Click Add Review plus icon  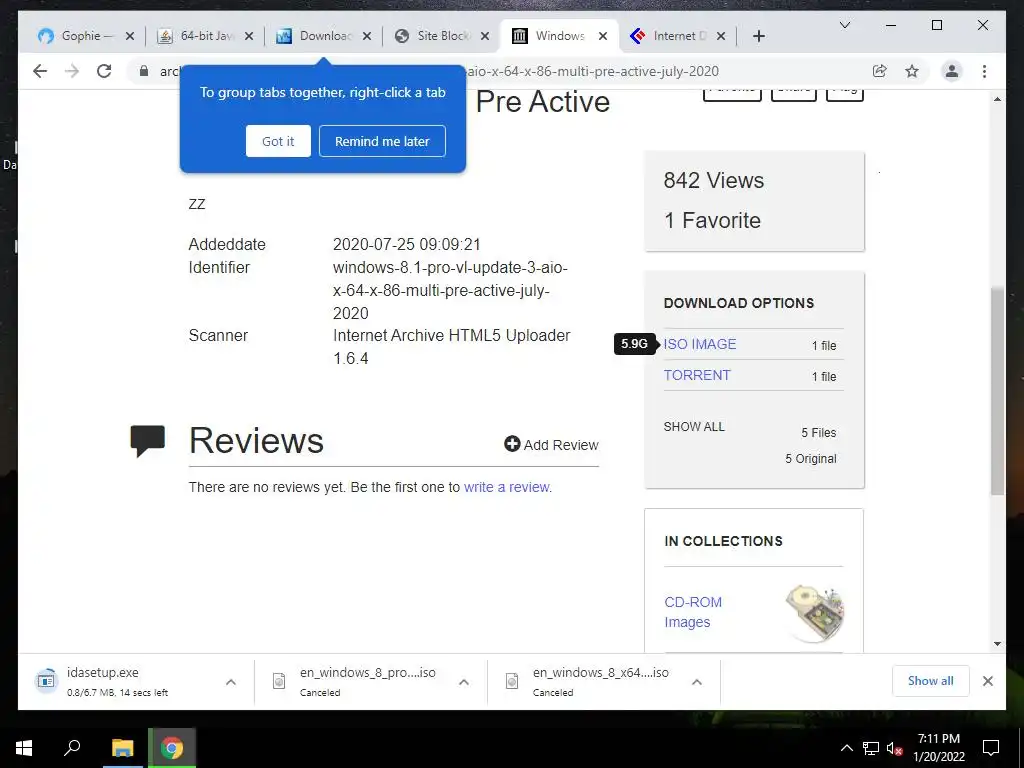[x=512, y=444]
